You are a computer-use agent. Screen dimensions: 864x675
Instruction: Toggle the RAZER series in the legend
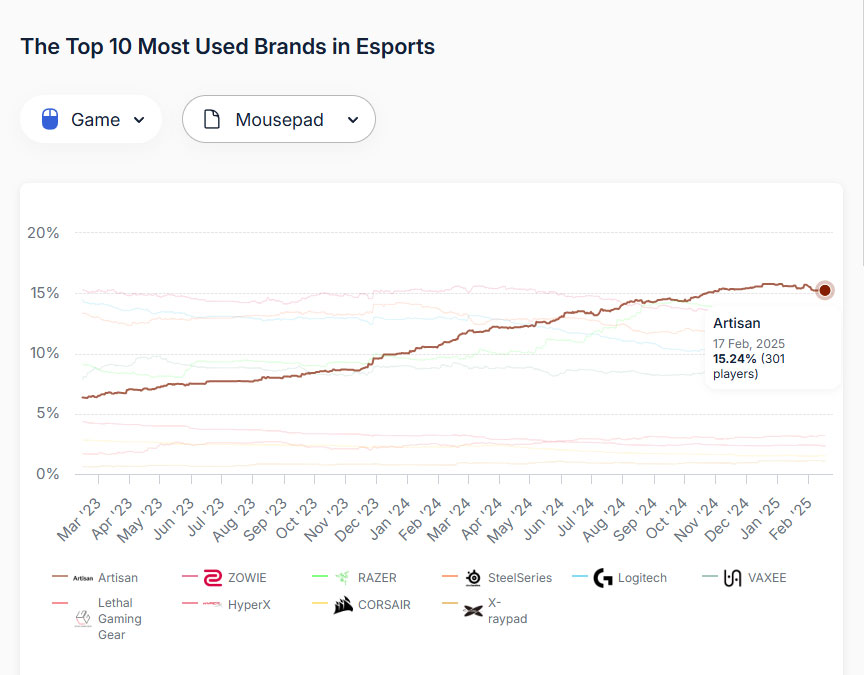coord(354,577)
